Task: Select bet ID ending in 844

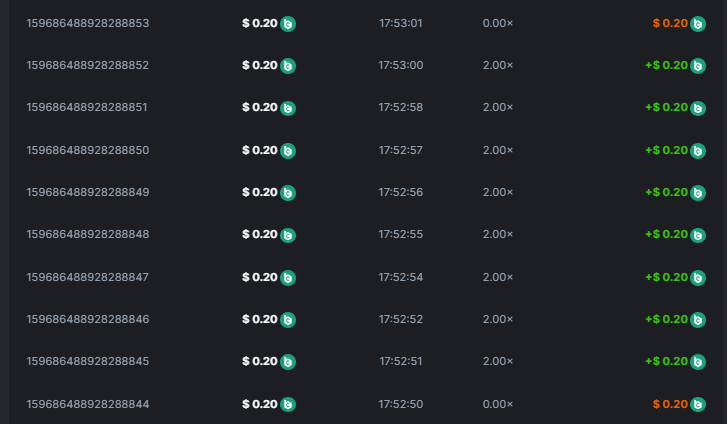Action: click(87, 404)
